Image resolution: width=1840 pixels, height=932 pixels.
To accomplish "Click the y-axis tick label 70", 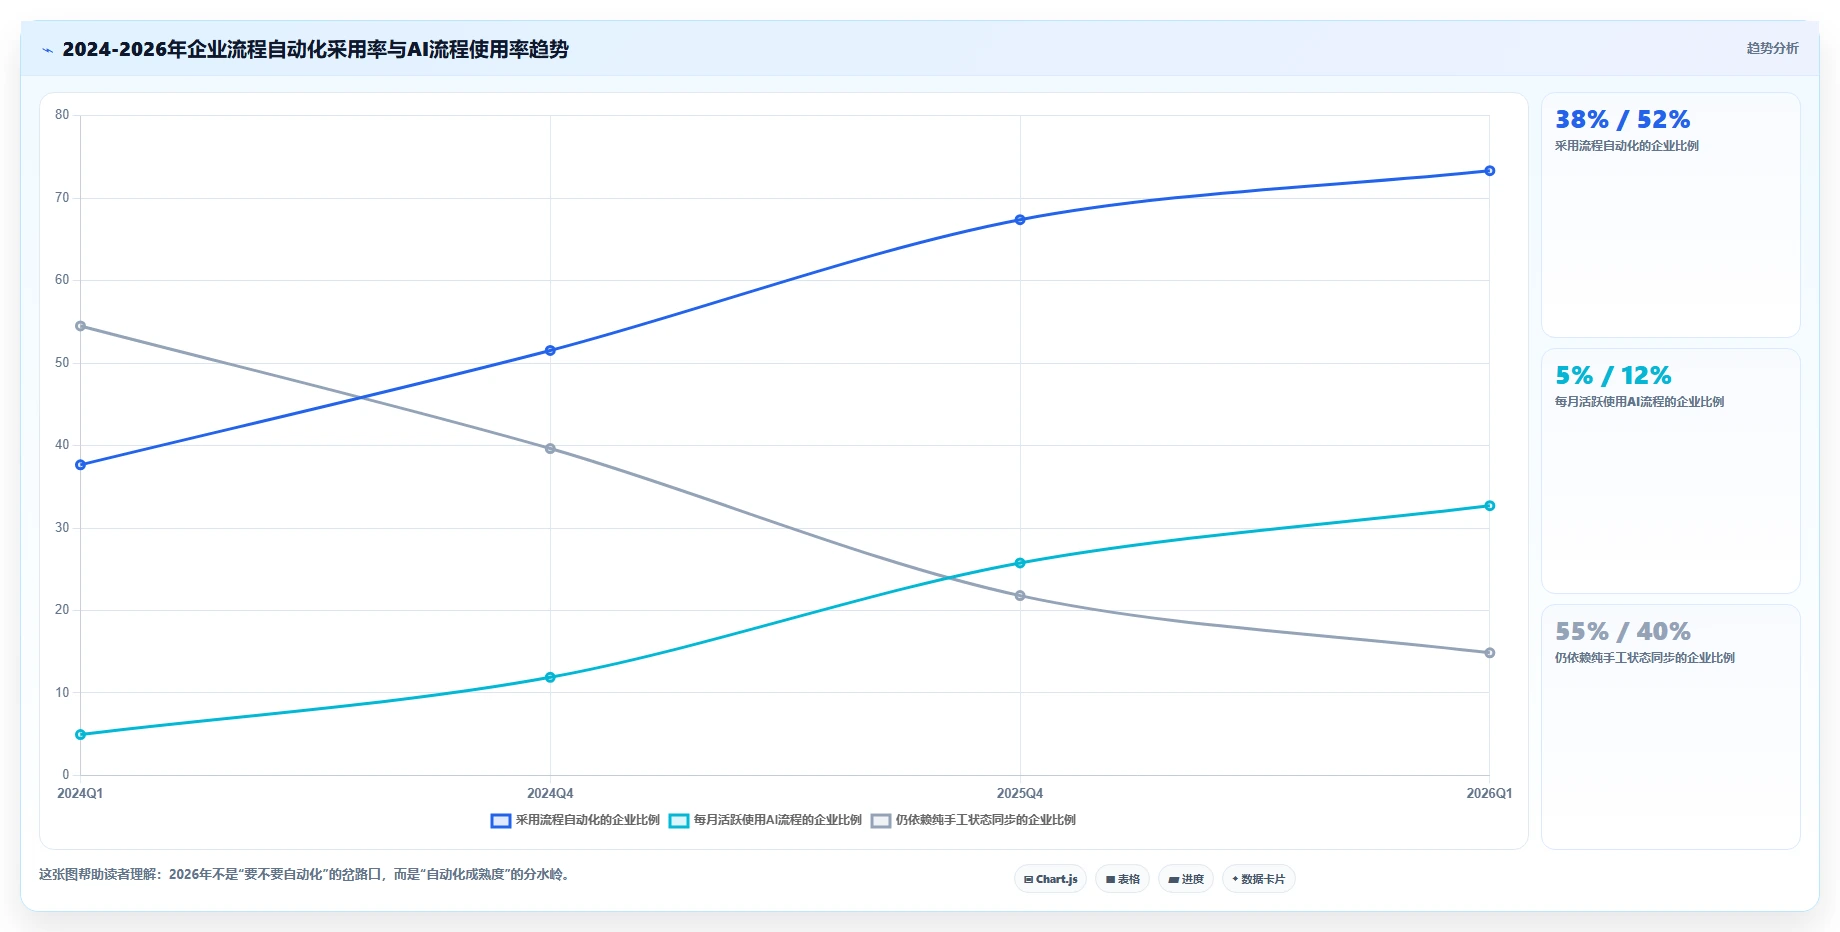I will (x=62, y=198).
